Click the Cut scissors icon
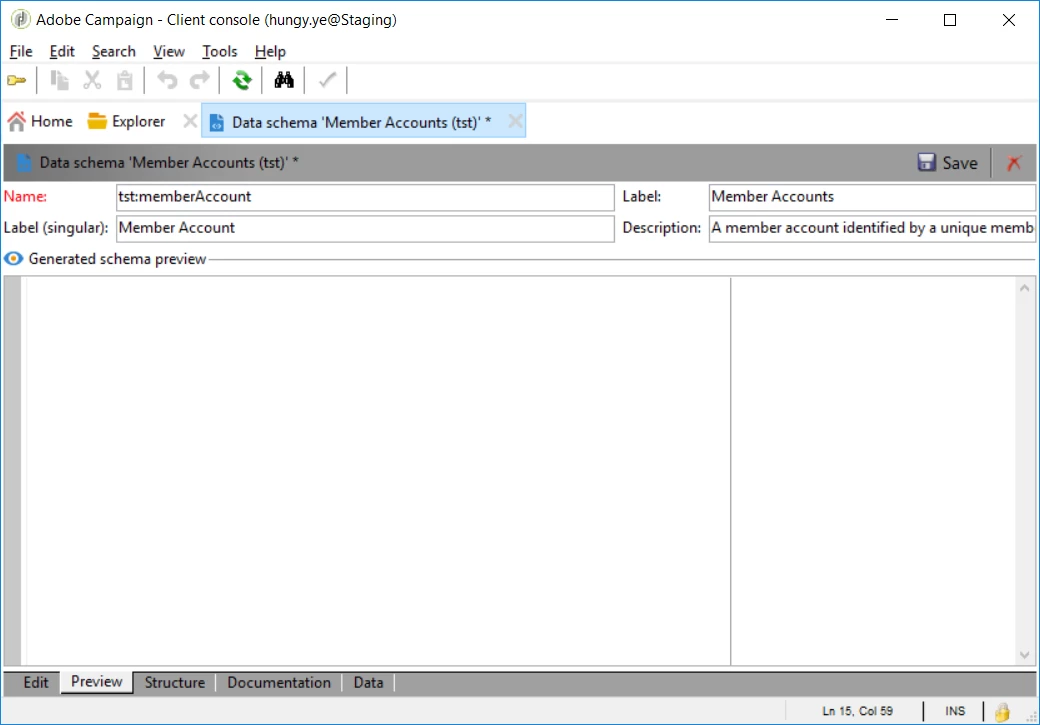 [92, 81]
